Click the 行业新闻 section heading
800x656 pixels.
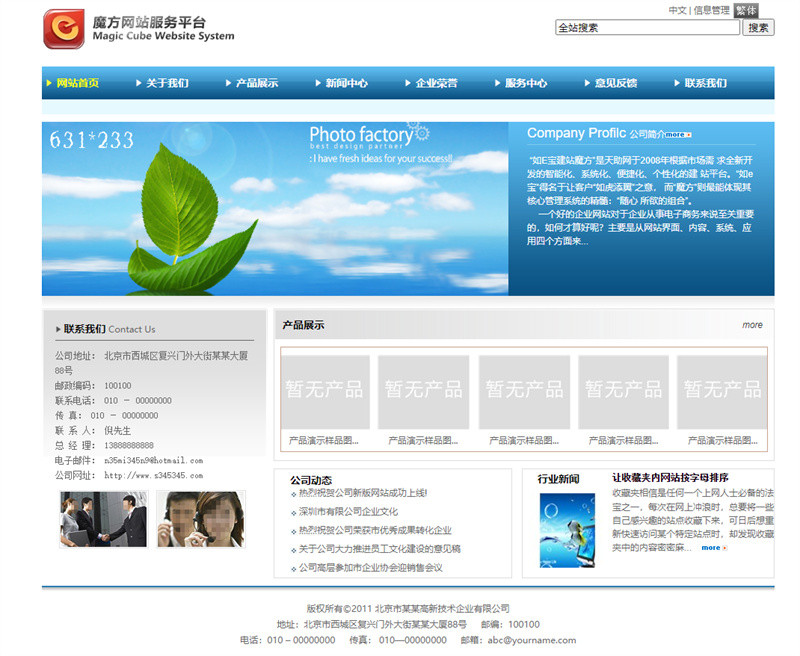(558, 478)
